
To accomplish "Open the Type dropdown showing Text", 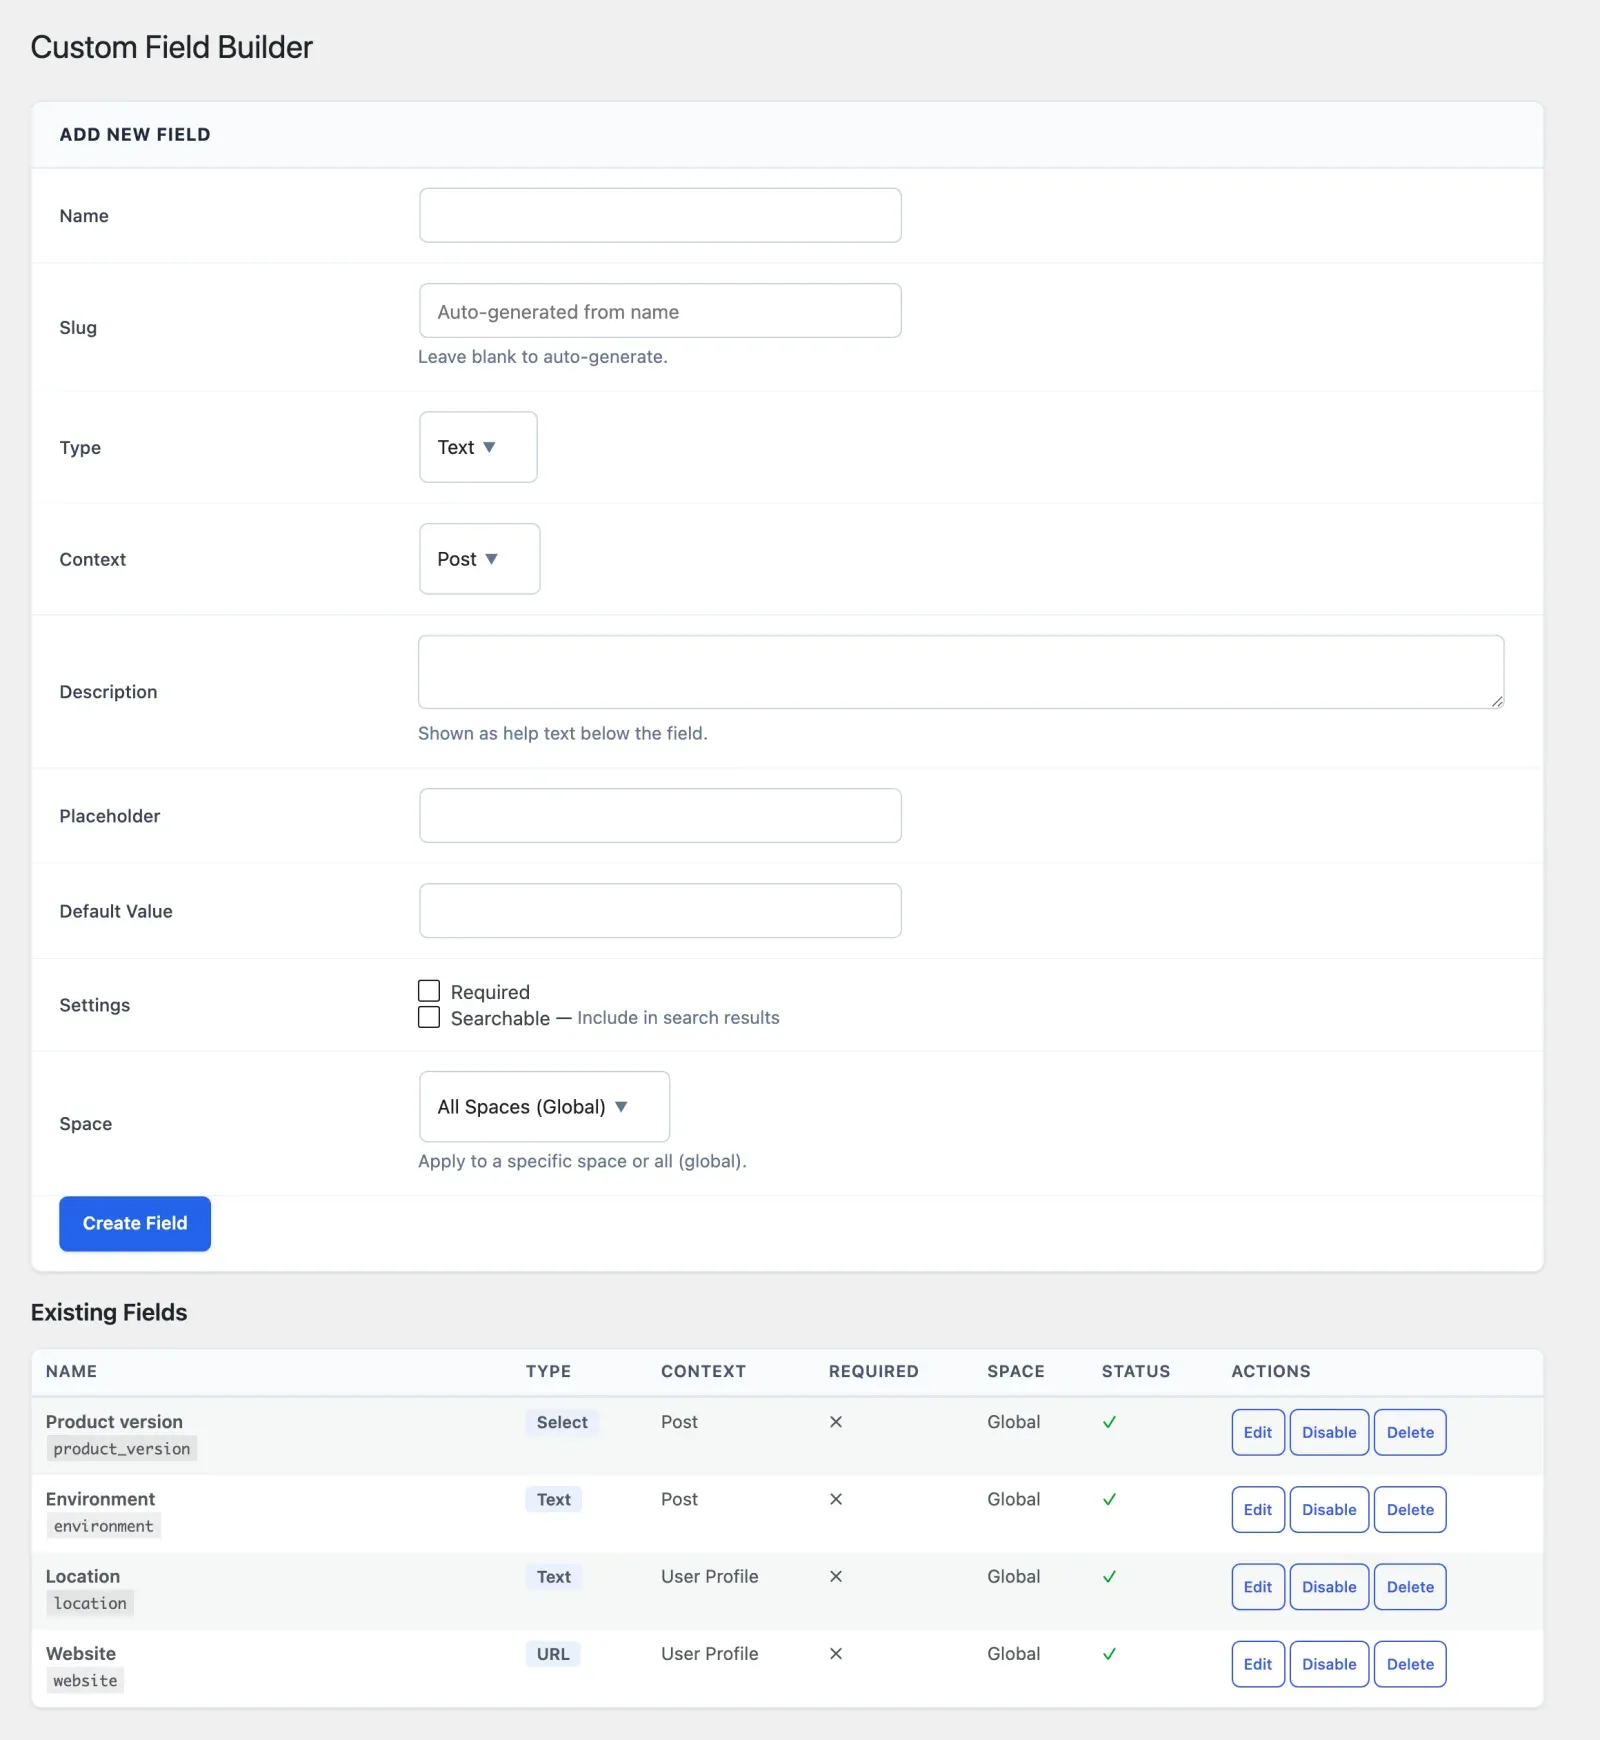I will (x=478, y=447).
